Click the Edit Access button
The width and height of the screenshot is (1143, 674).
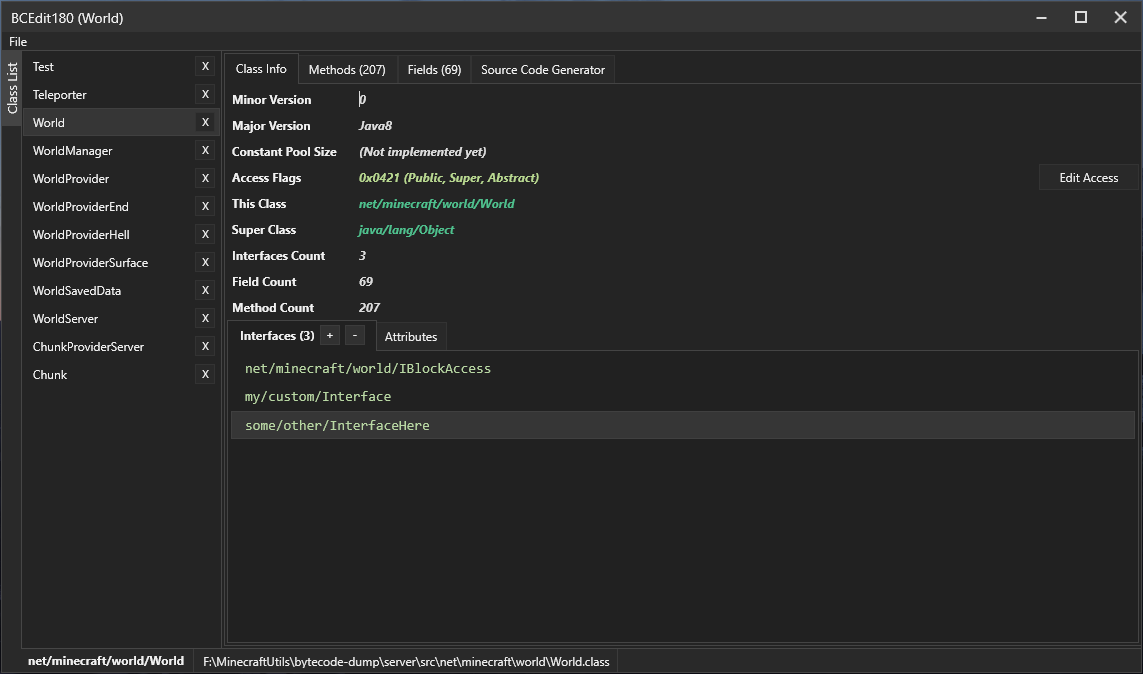coord(1088,178)
